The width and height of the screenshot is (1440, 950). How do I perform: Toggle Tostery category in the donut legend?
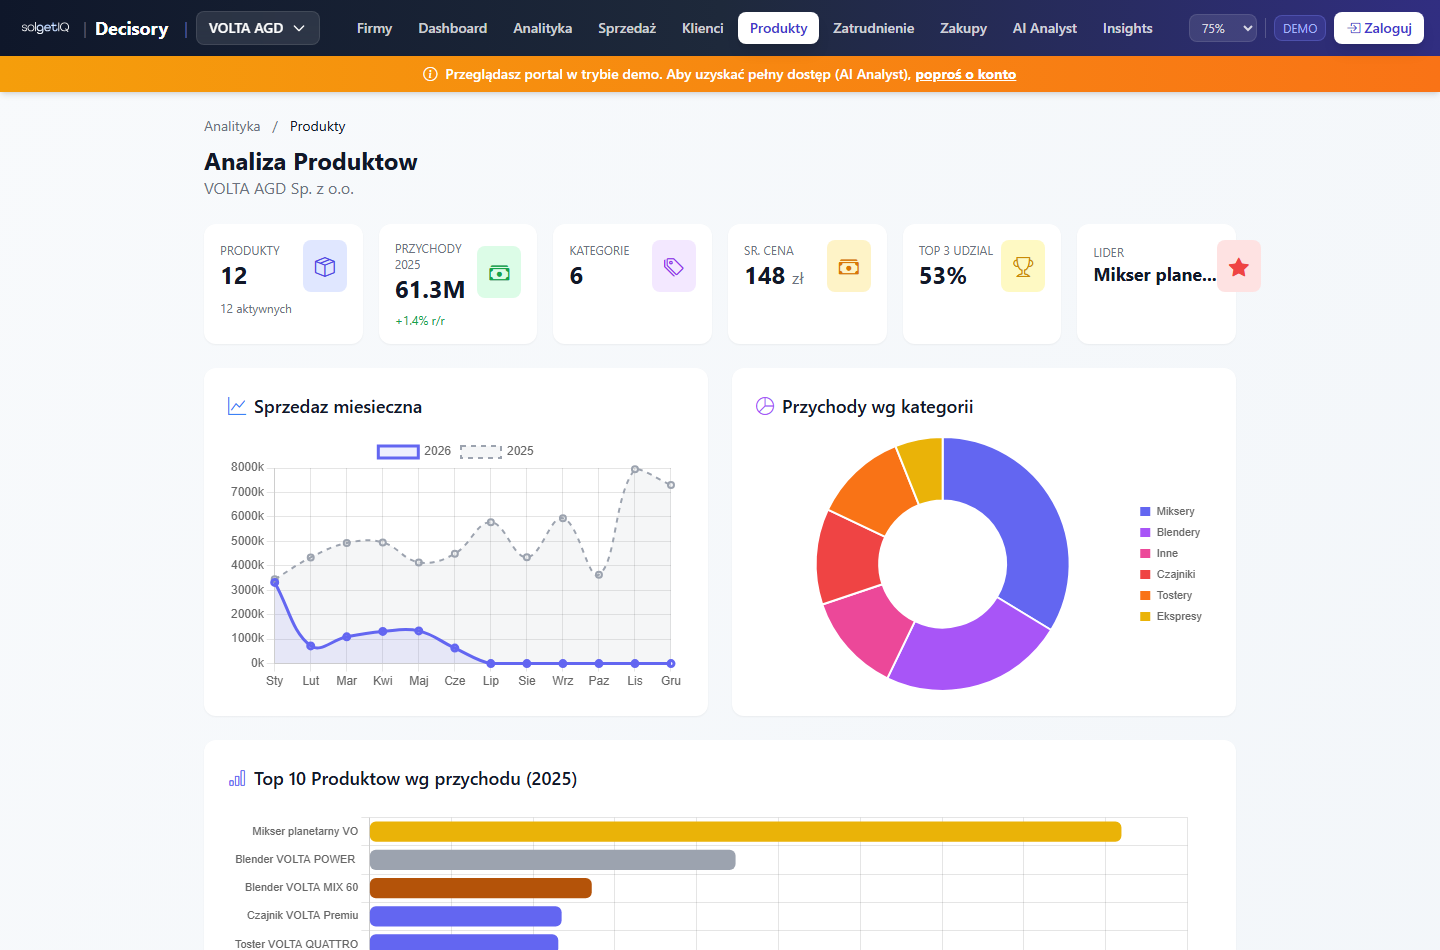(1166, 595)
